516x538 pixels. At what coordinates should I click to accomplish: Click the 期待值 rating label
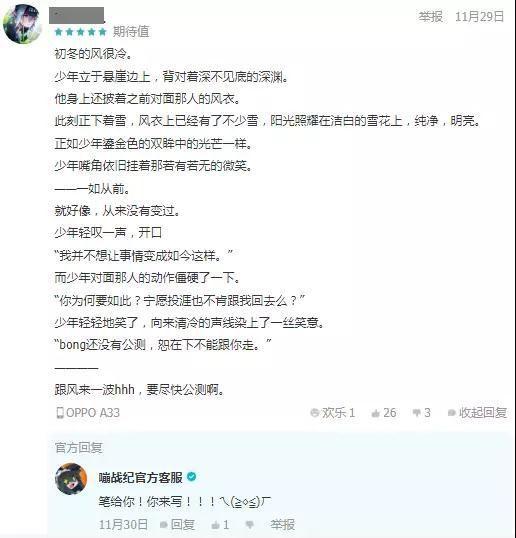pyautogui.click(x=131, y=32)
